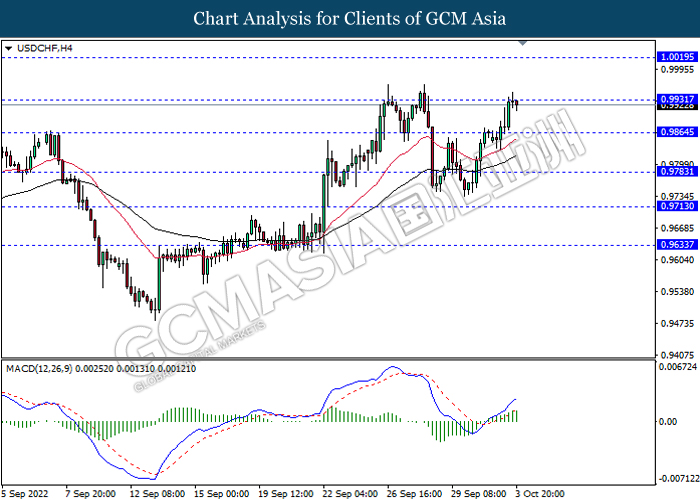Screen dimensions: 700x500
Task: Click the MACD 0.006724 scale value
Action: 678,367
